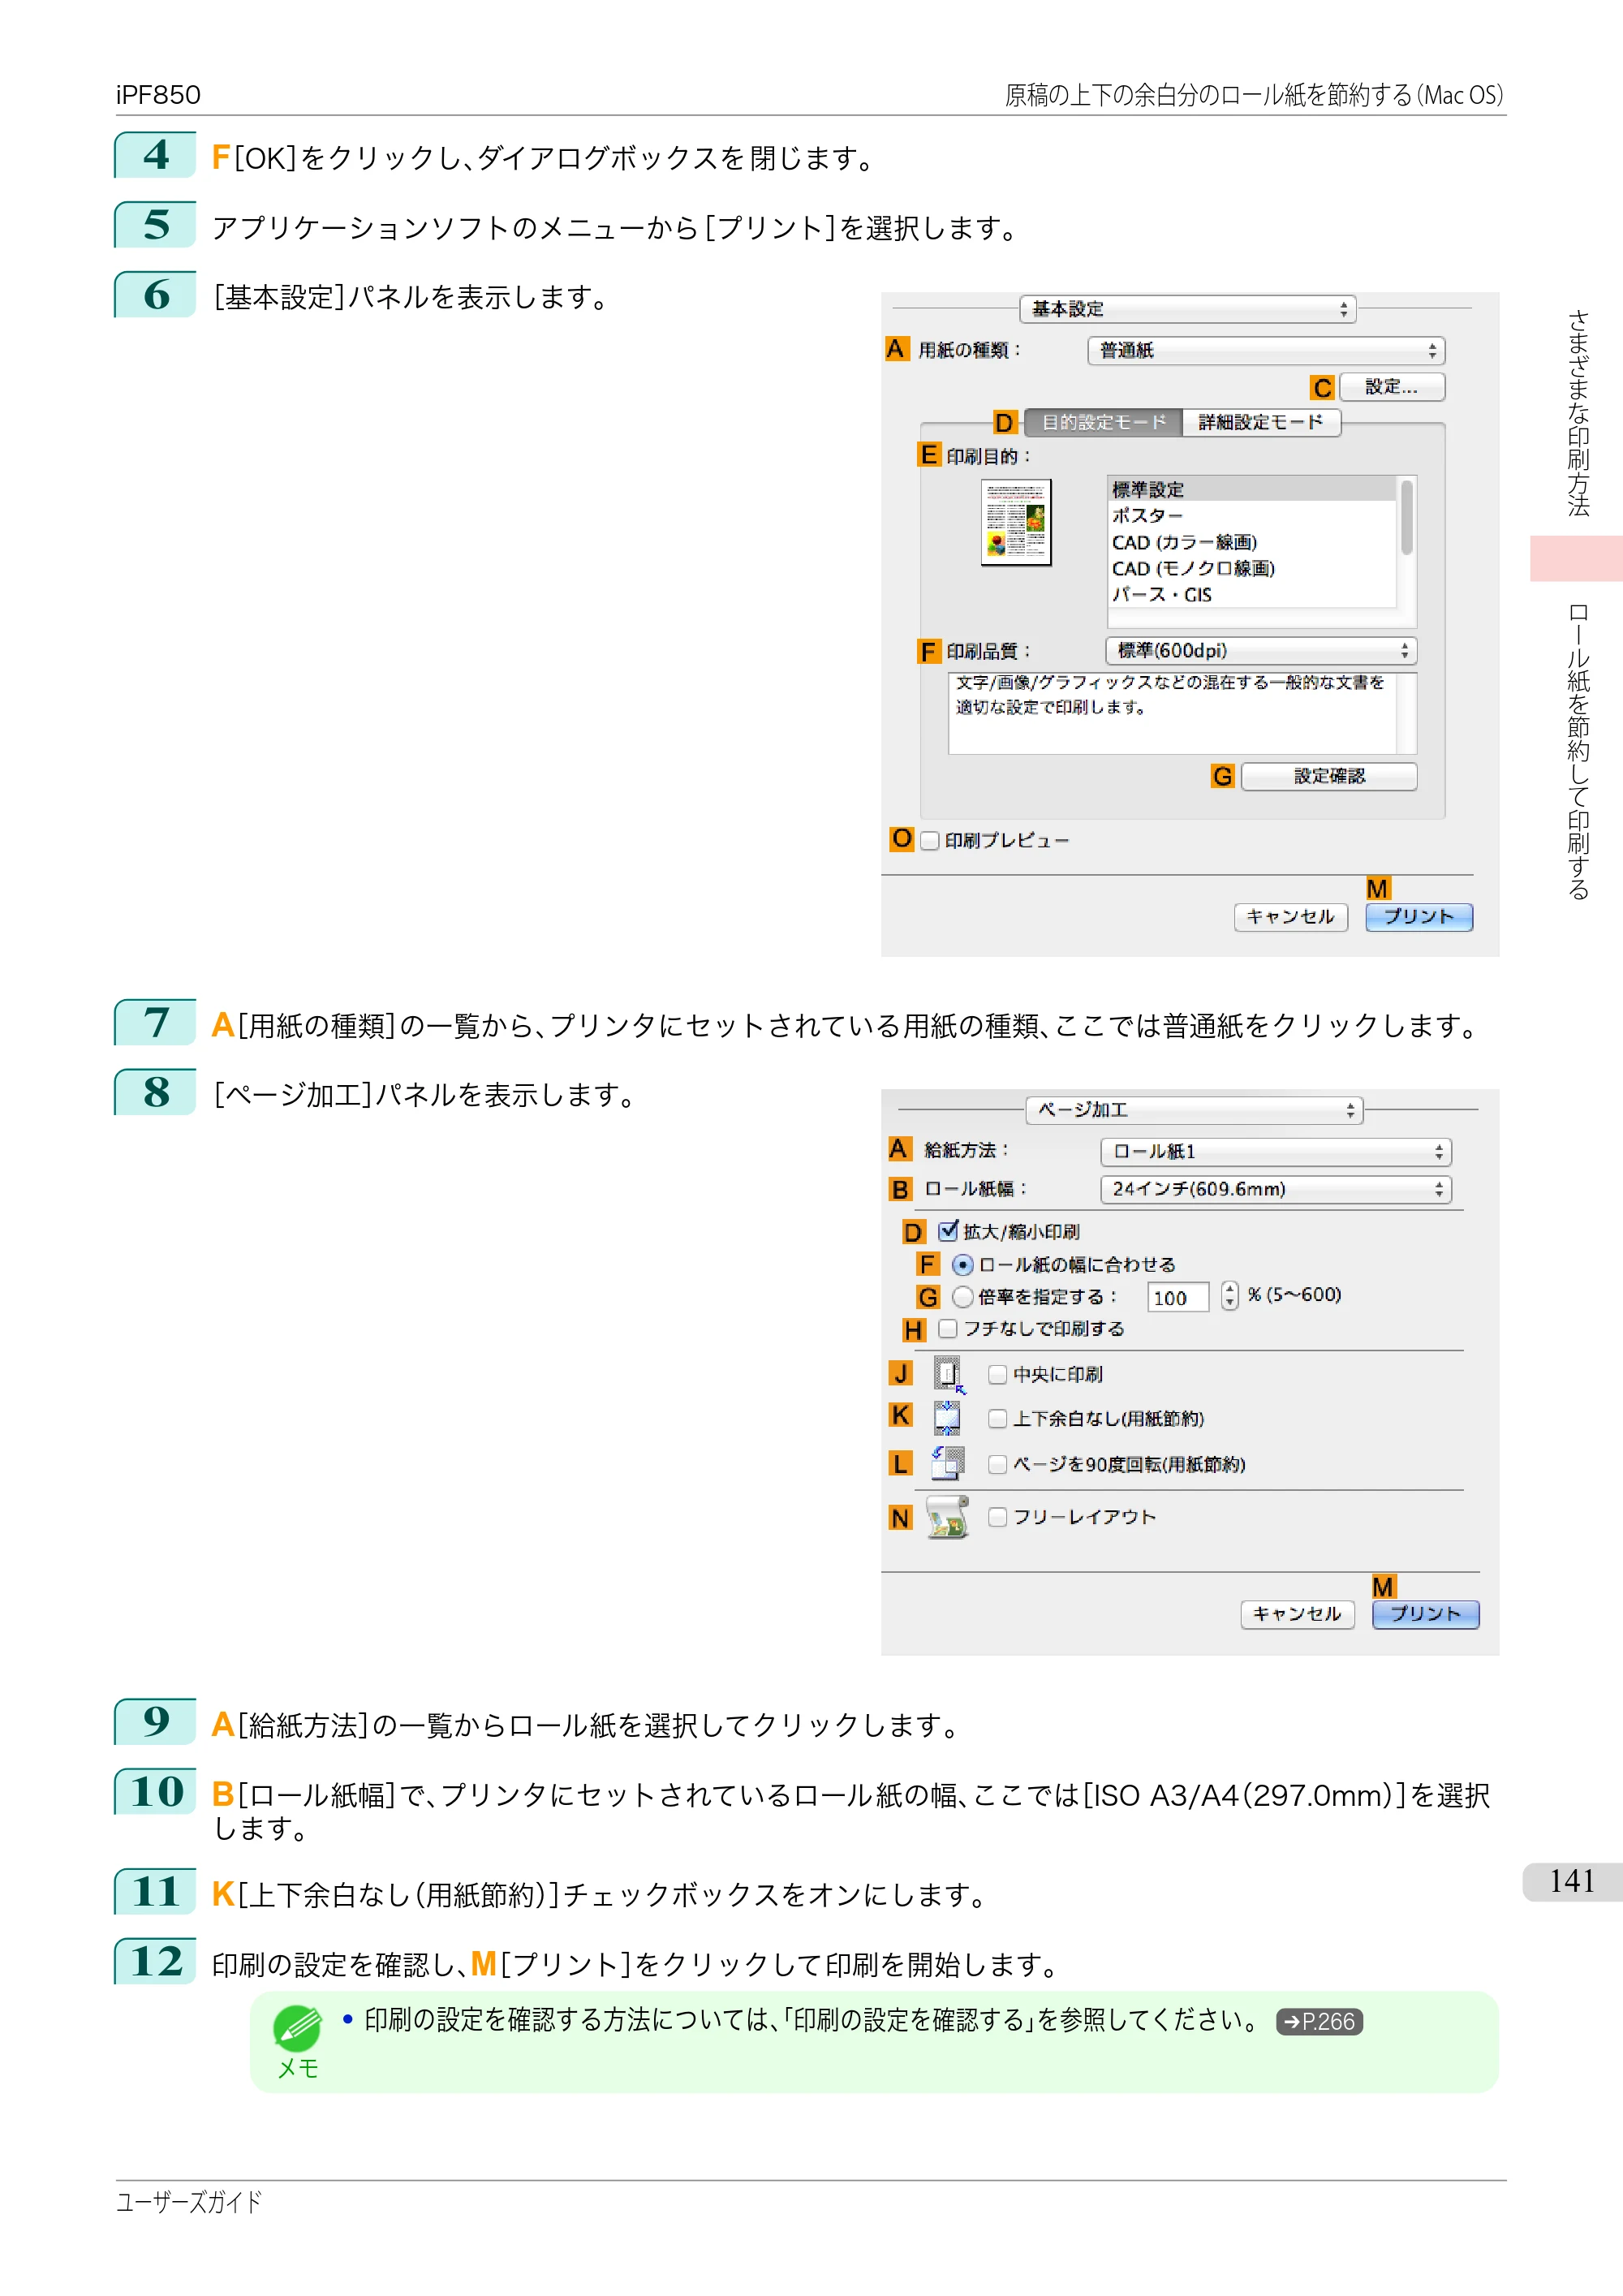Viewport: 1623px width, 2296px height.
Task: Open the ロール紙幅 dropdown showing 24インチ
Action: coord(1276,1189)
